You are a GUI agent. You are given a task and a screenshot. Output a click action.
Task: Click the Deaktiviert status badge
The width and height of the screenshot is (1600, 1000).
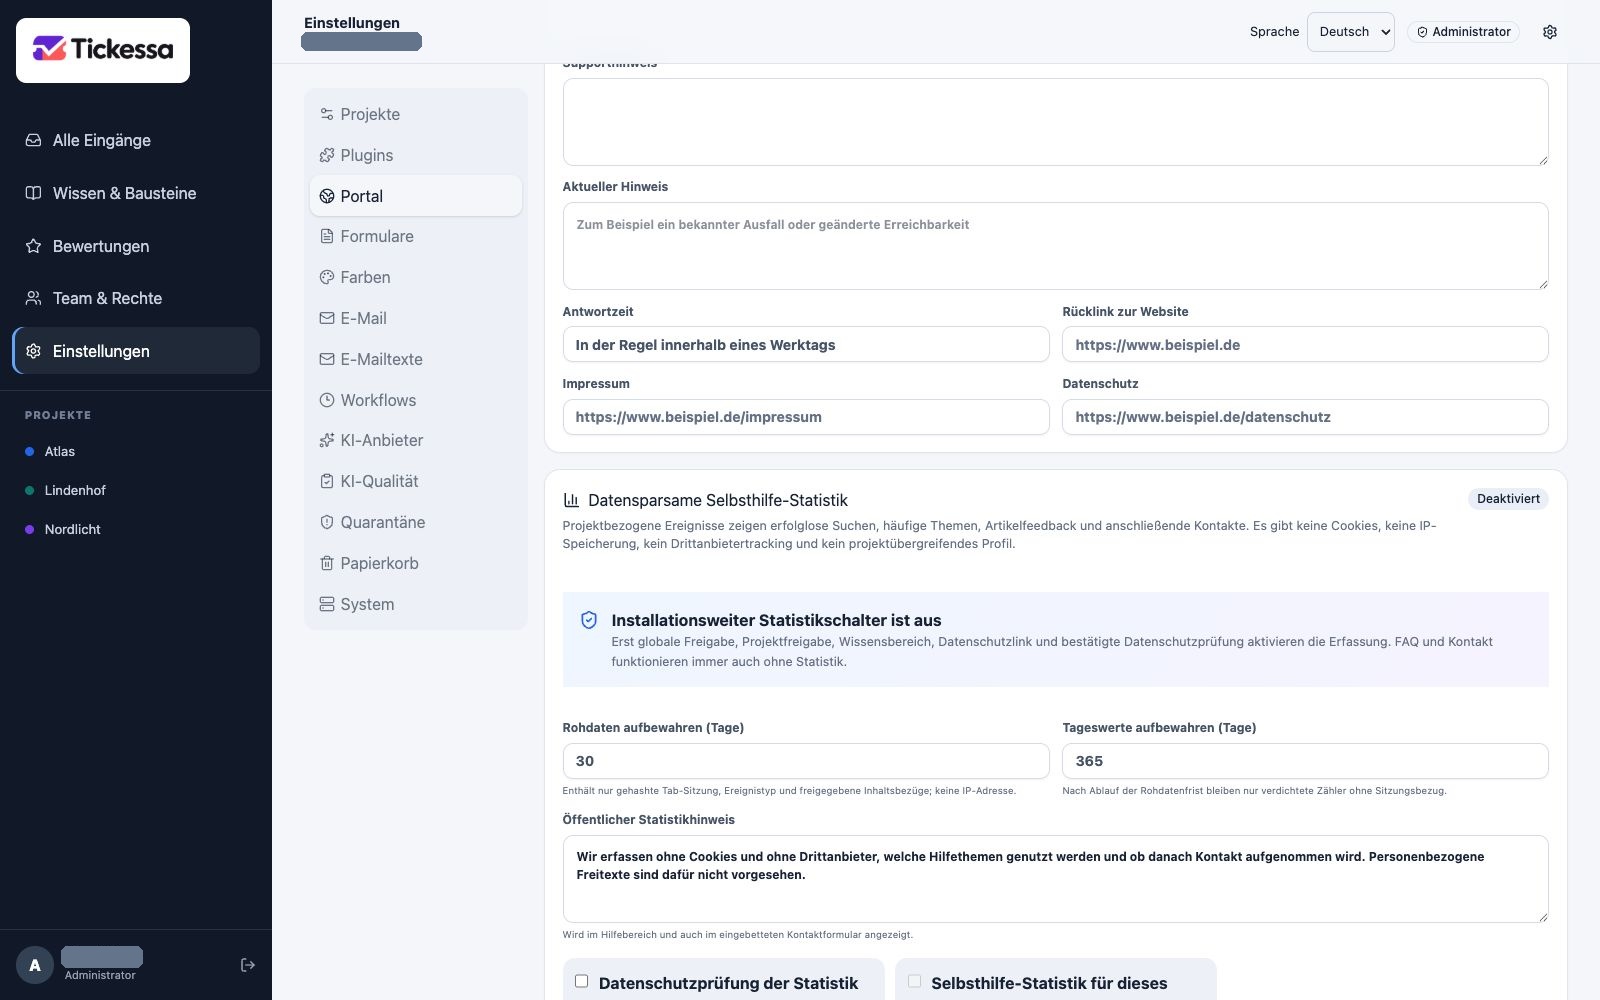click(1508, 499)
